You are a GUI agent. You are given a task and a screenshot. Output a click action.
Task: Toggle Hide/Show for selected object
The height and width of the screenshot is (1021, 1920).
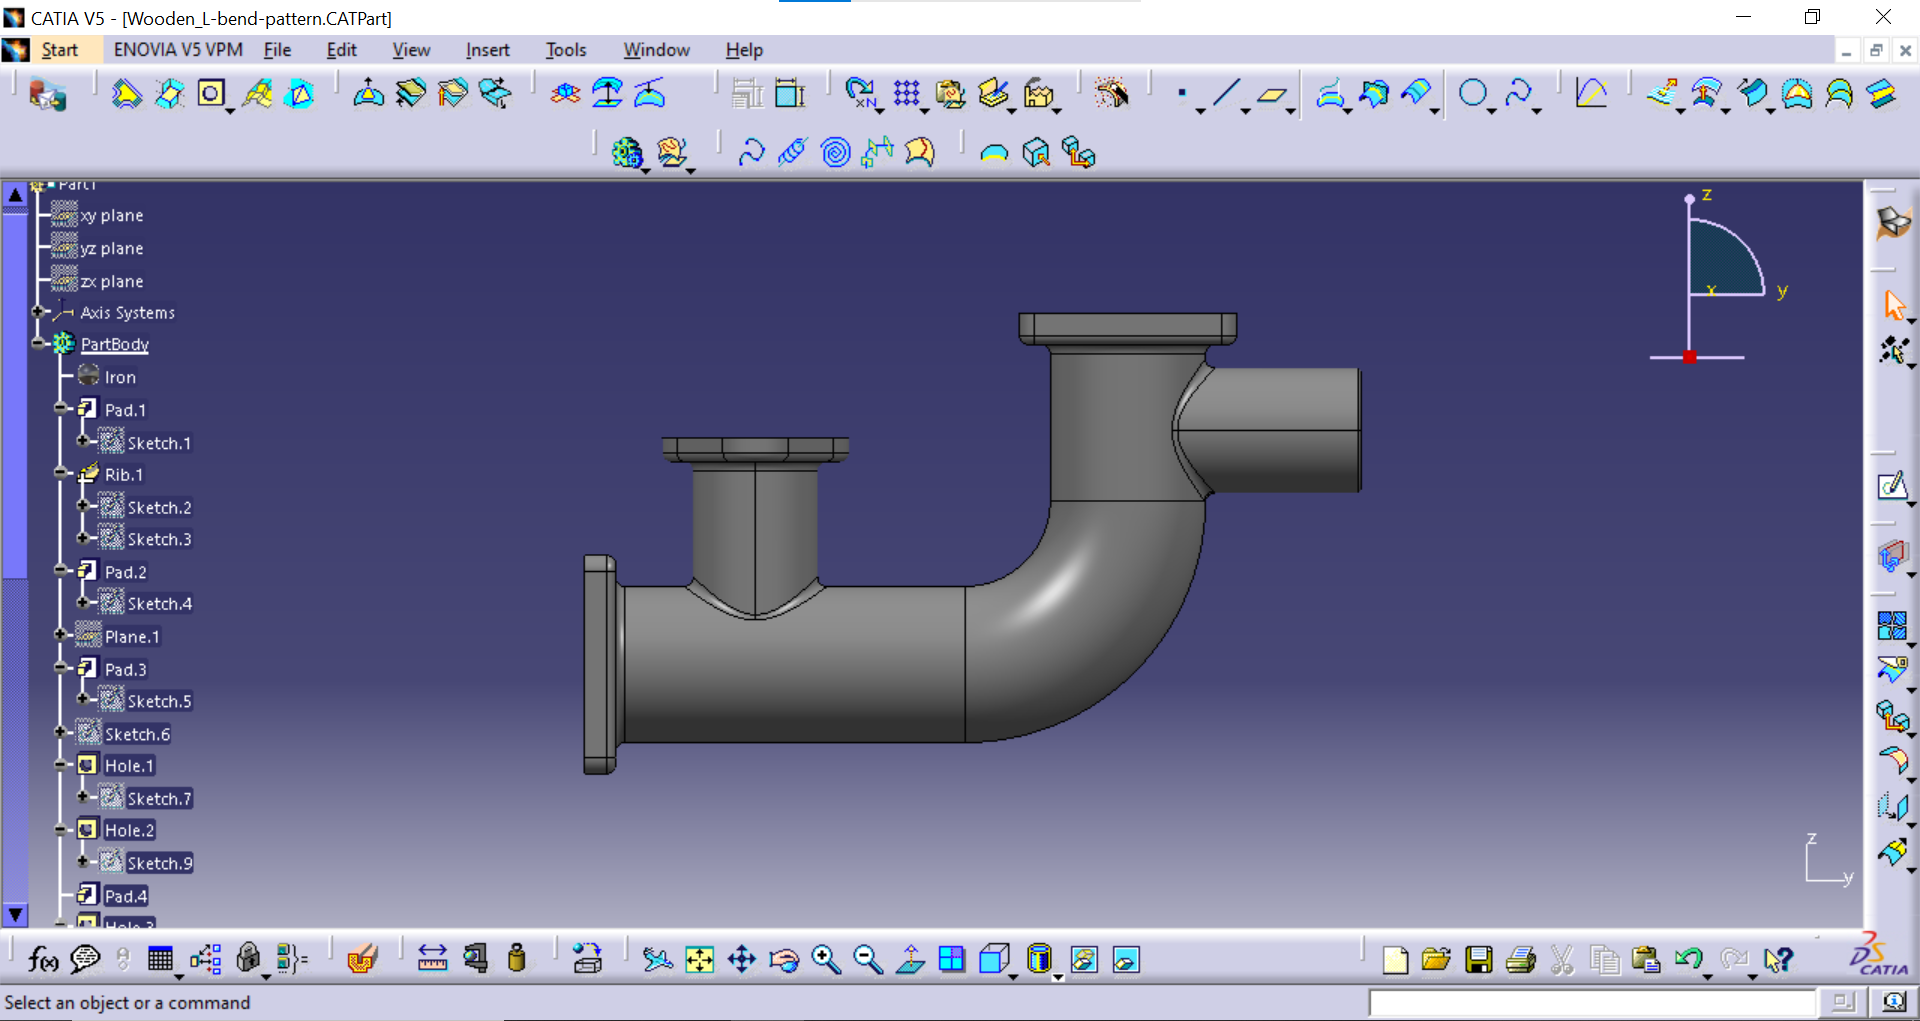[1084, 960]
